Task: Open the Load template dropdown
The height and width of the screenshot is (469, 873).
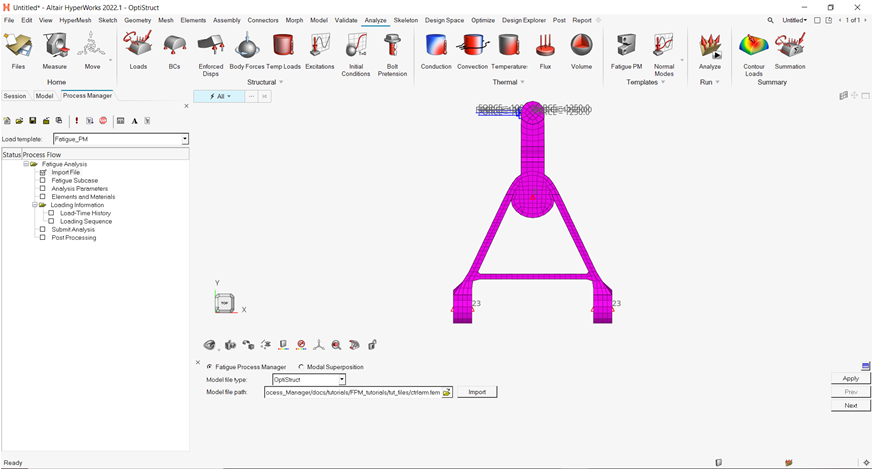Action: (x=185, y=139)
